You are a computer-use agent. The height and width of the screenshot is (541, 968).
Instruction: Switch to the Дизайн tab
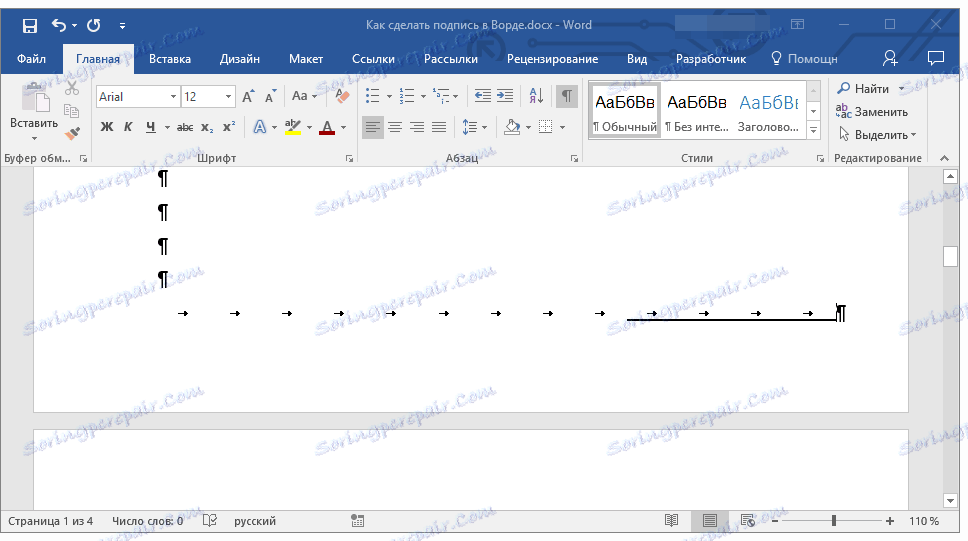(240, 59)
